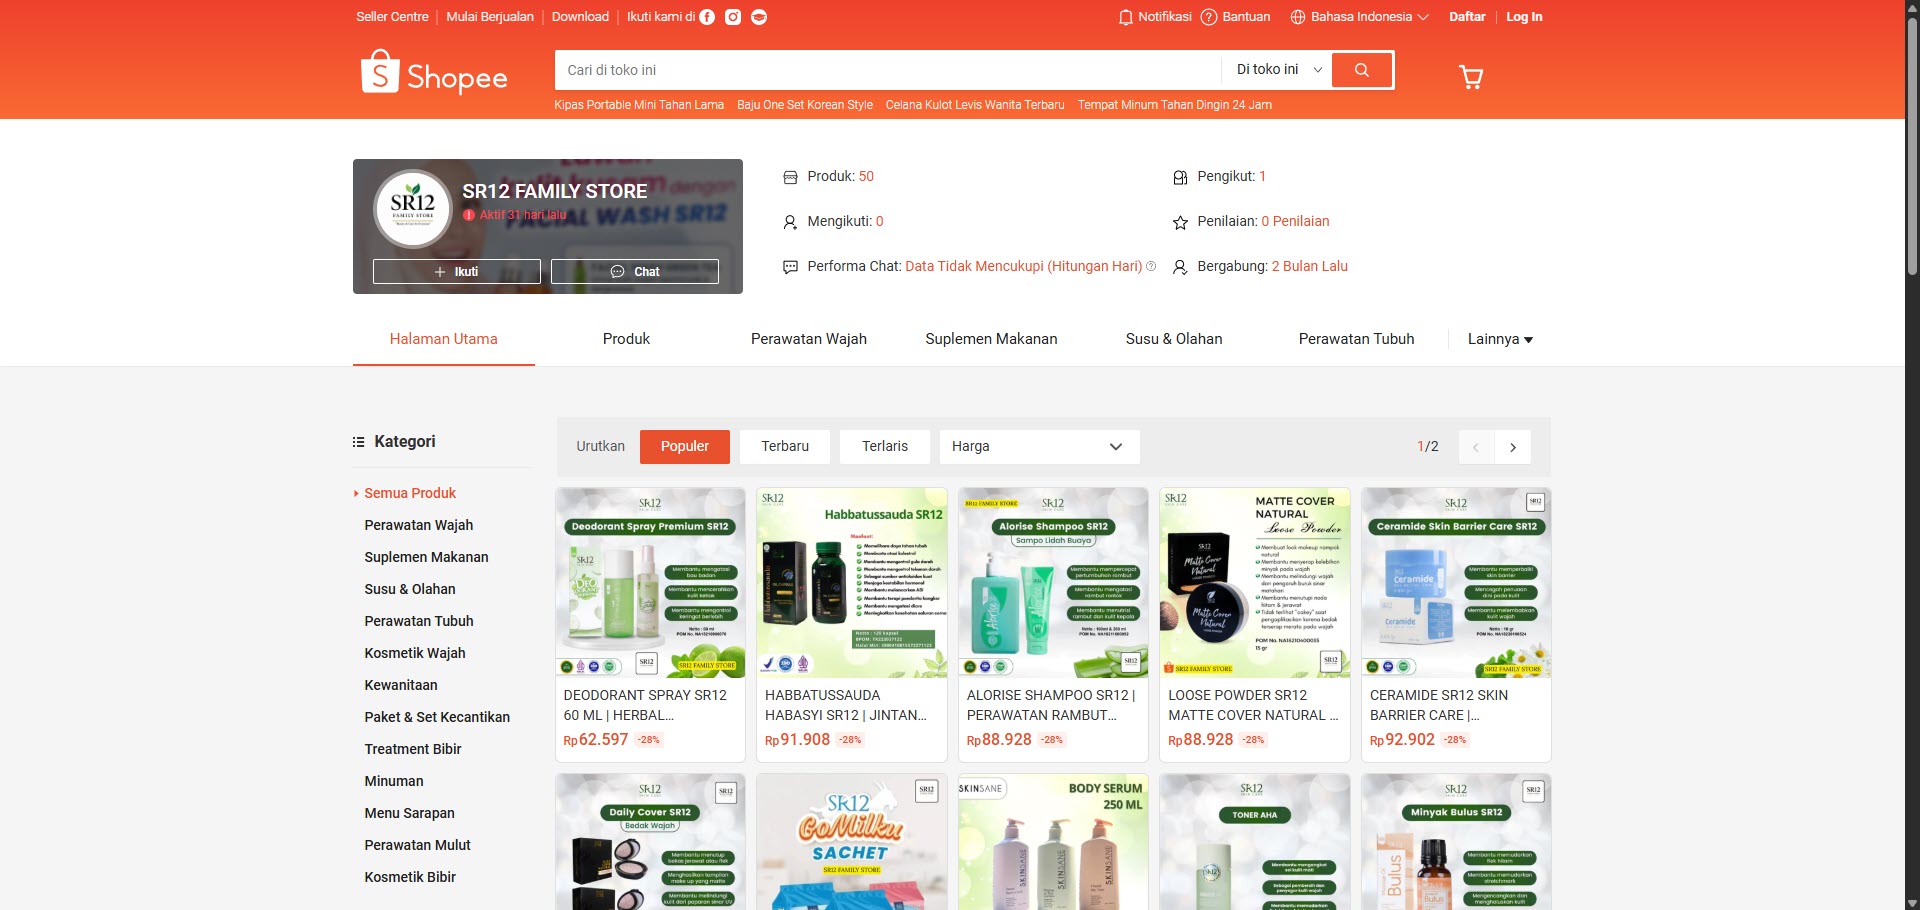Select the Populer sort option
Viewport: 1920px width, 910px height.
tap(685, 447)
